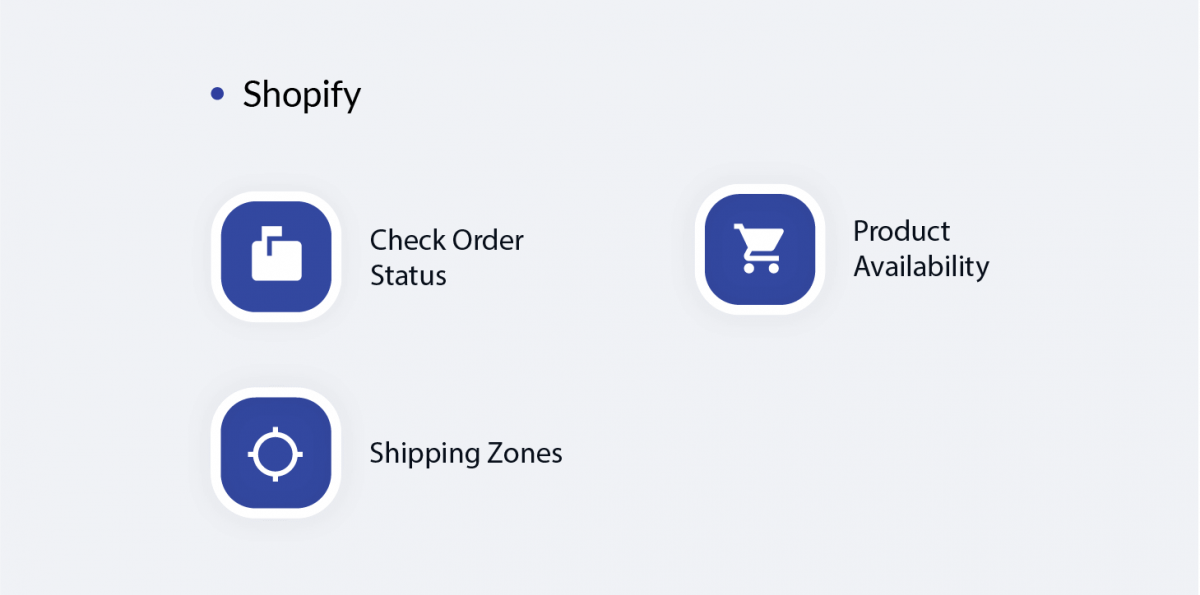Click the white target circle glyph
The width and height of the screenshot is (1200, 595).
[275, 454]
